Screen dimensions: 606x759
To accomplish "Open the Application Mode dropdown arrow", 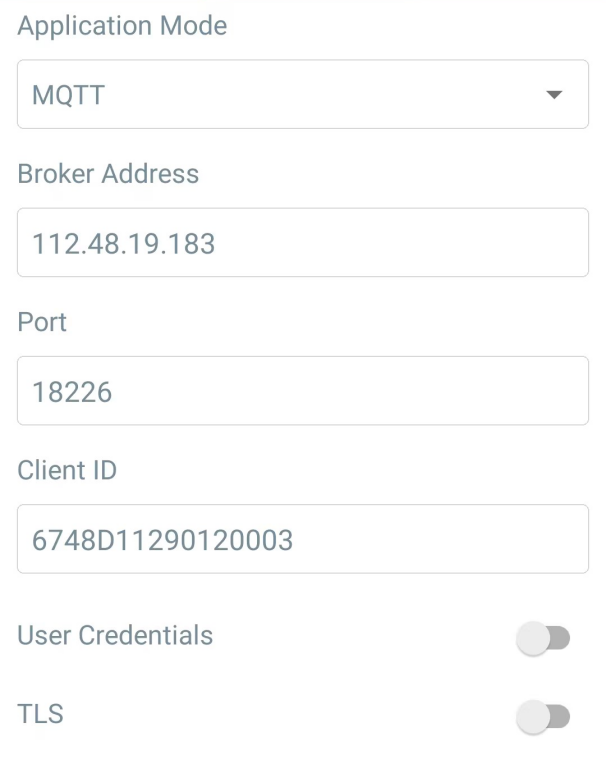I will (554, 95).
